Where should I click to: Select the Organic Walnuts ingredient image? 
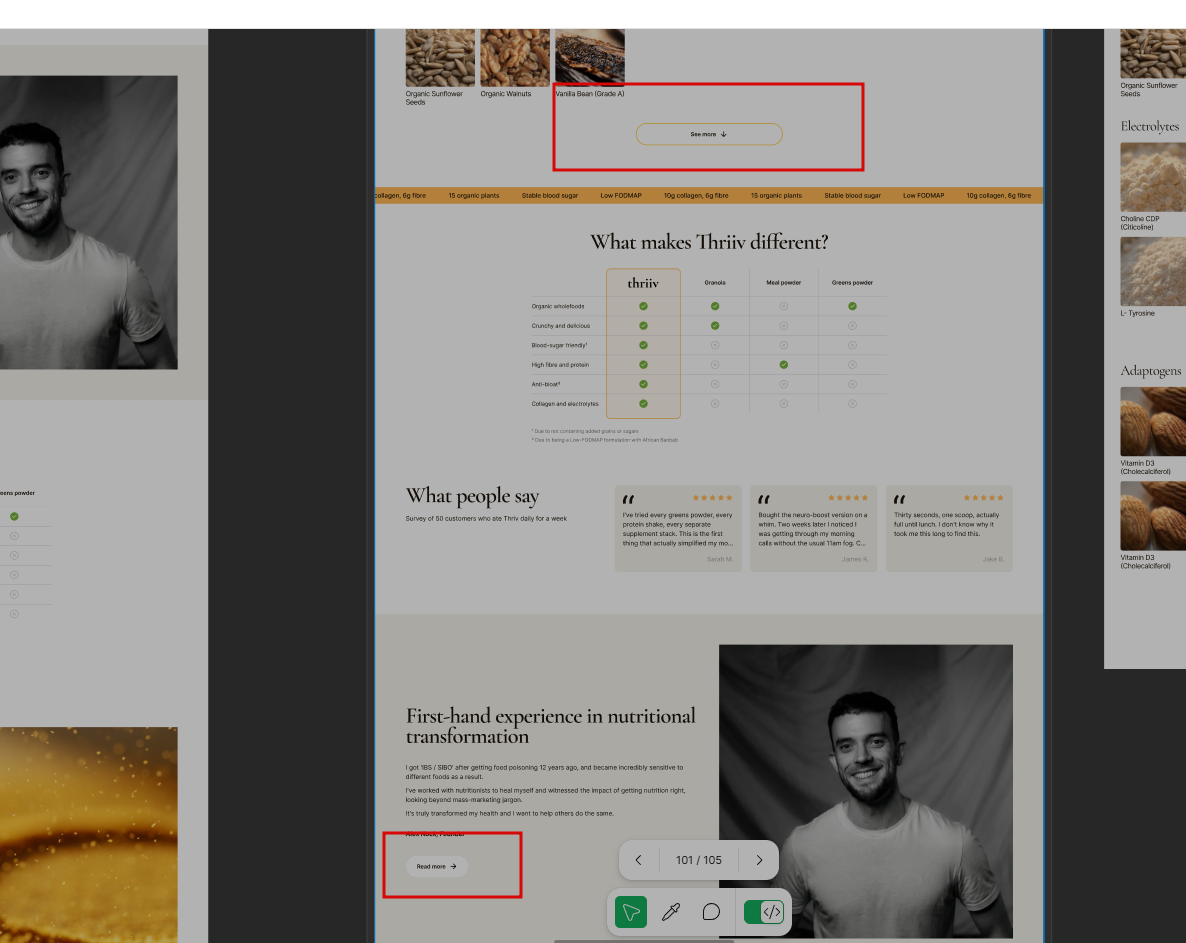pos(515,57)
